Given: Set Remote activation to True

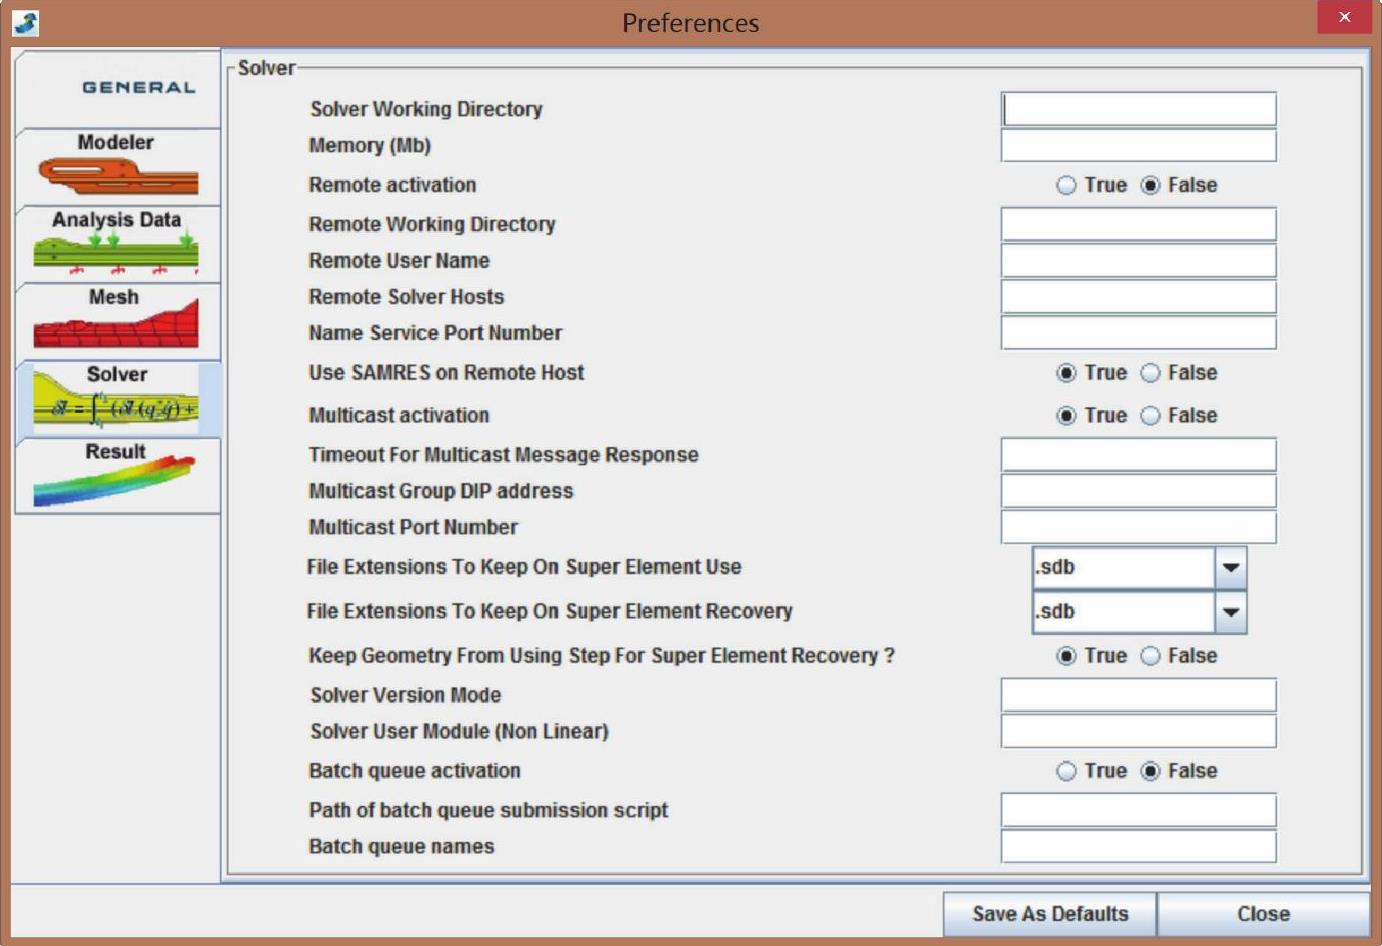Looking at the screenshot, I should 1066,186.
